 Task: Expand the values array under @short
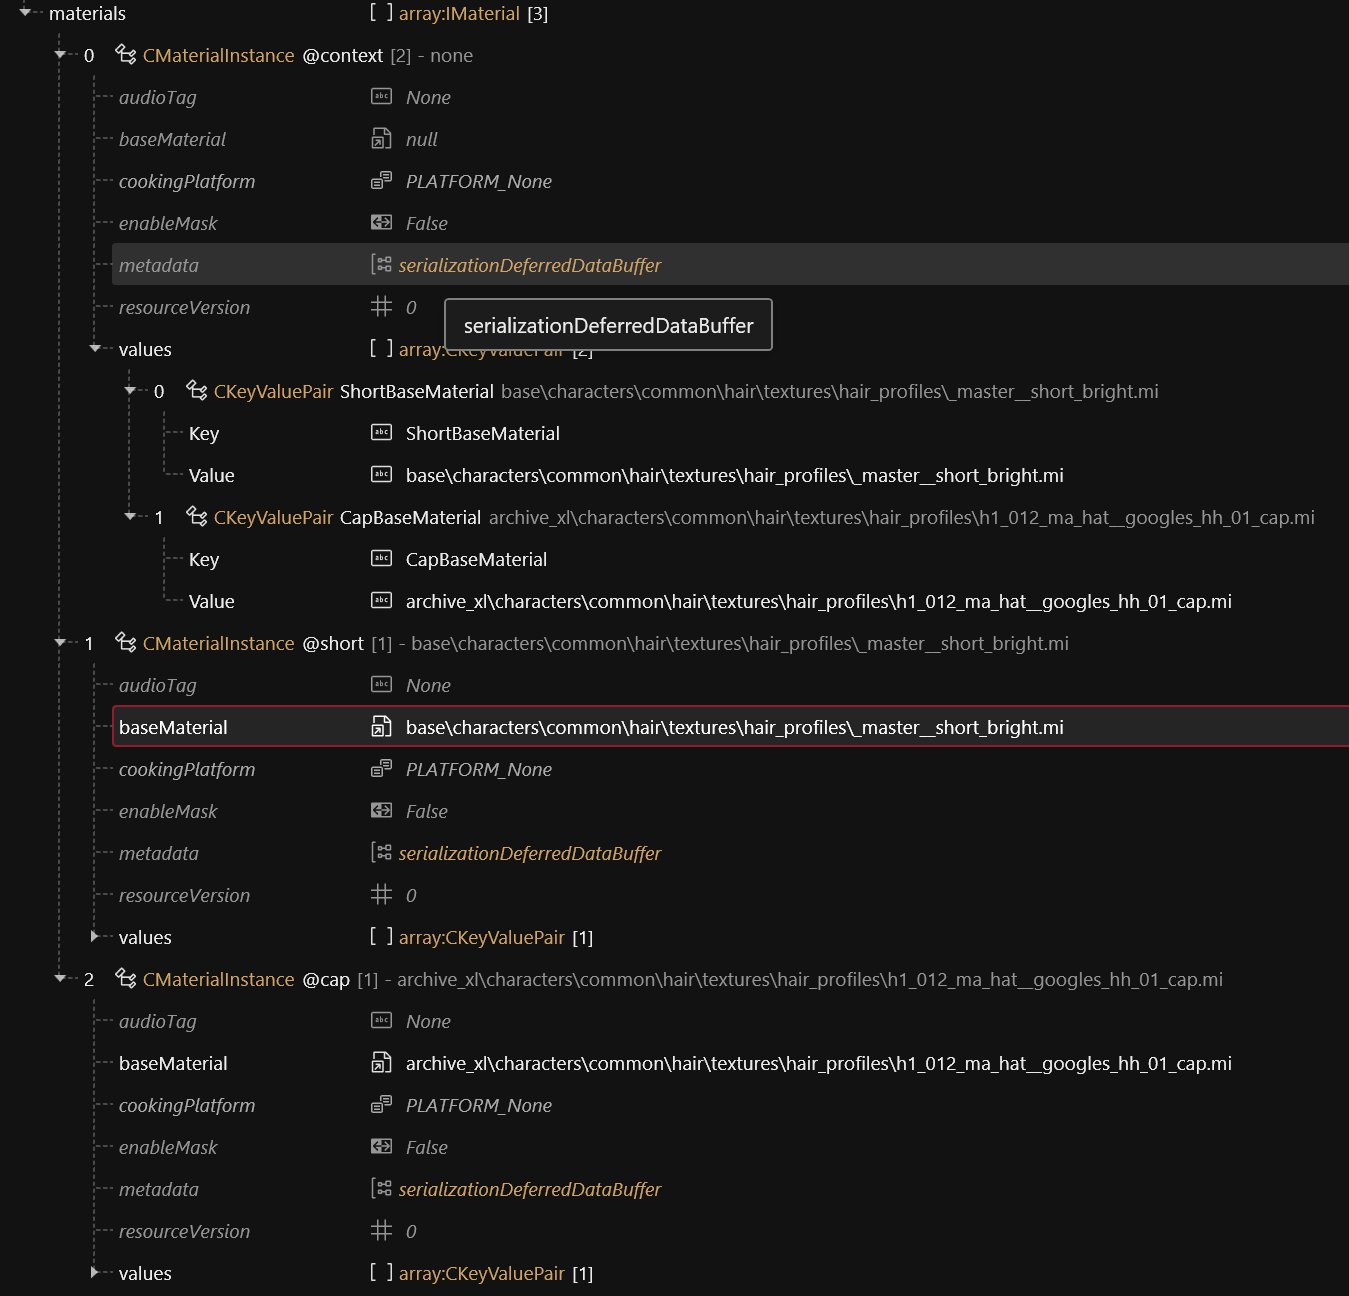96,937
